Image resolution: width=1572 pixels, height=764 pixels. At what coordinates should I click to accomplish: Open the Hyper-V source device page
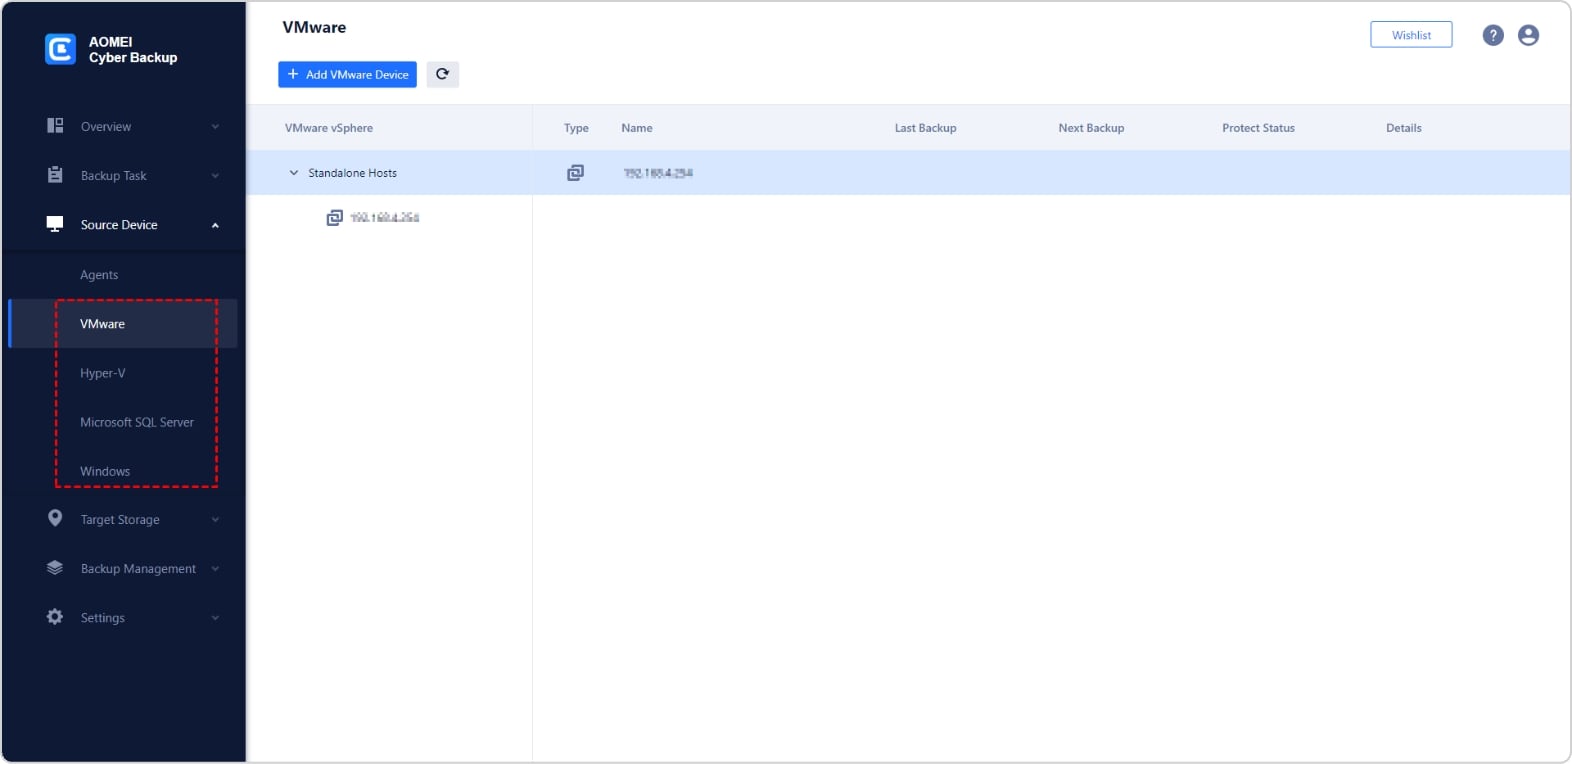tap(103, 373)
